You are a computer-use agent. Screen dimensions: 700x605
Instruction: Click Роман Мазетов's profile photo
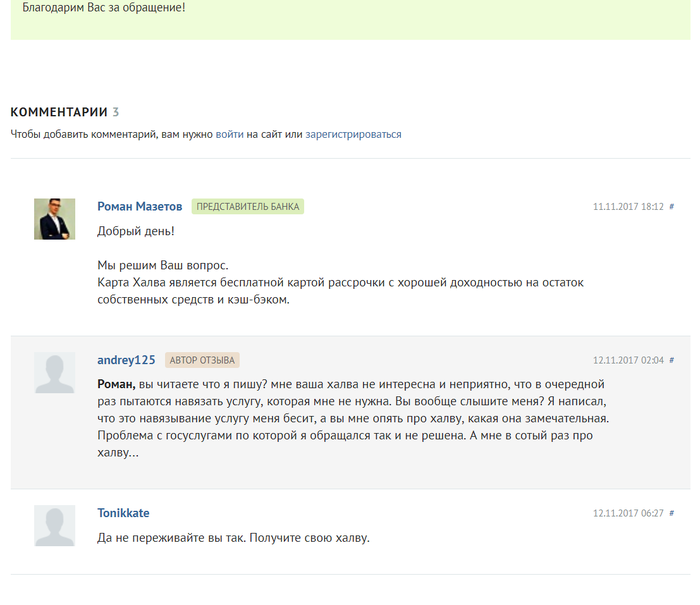(x=55, y=218)
